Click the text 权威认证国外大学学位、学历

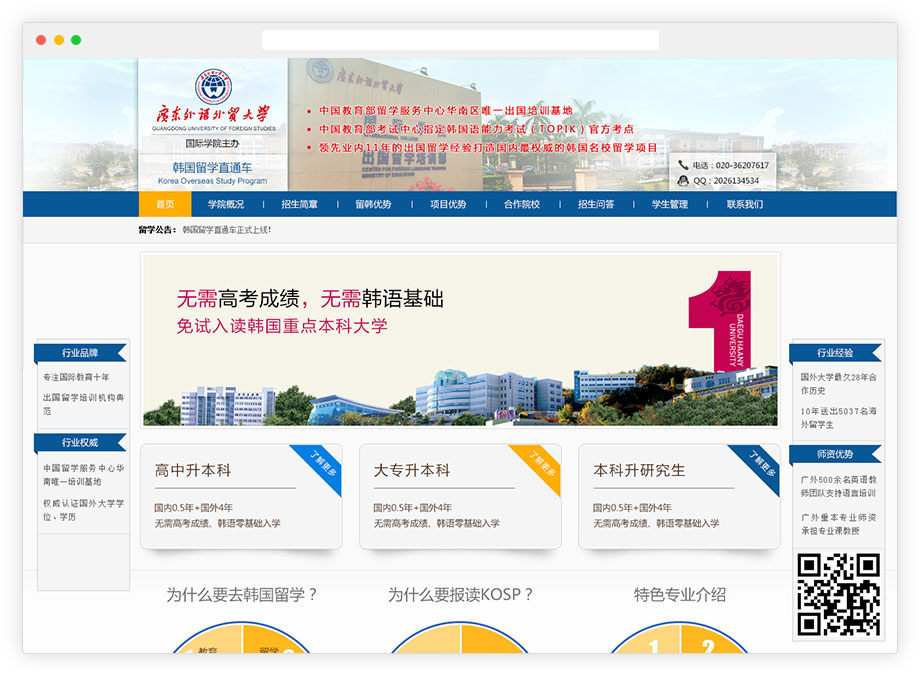coord(83,510)
